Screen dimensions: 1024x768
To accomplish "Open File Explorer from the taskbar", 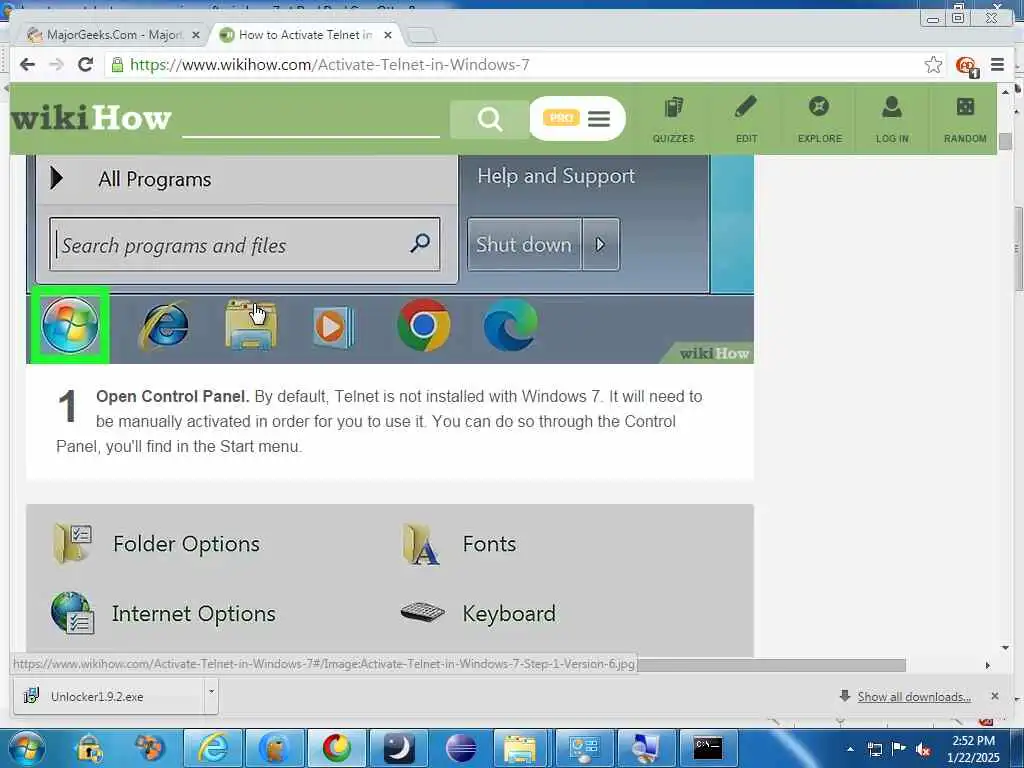I will pos(520,748).
